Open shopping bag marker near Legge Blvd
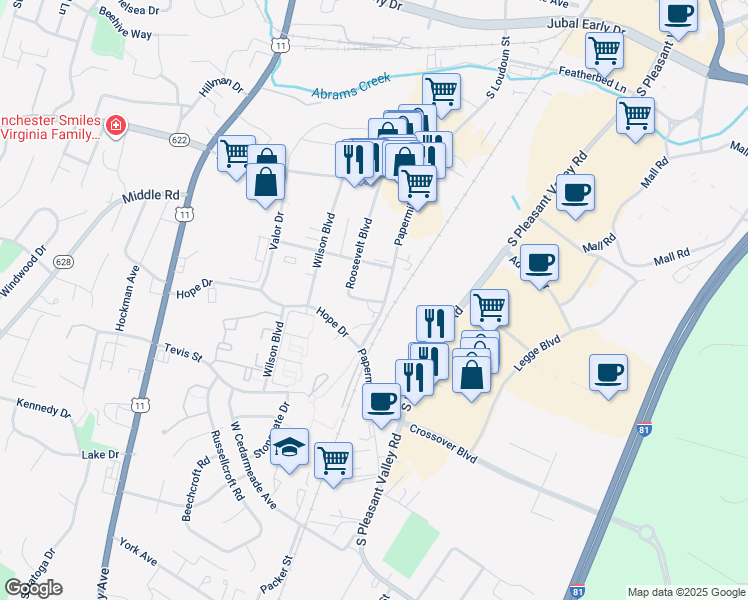The width and height of the screenshot is (748, 600). [x=471, y=377]
